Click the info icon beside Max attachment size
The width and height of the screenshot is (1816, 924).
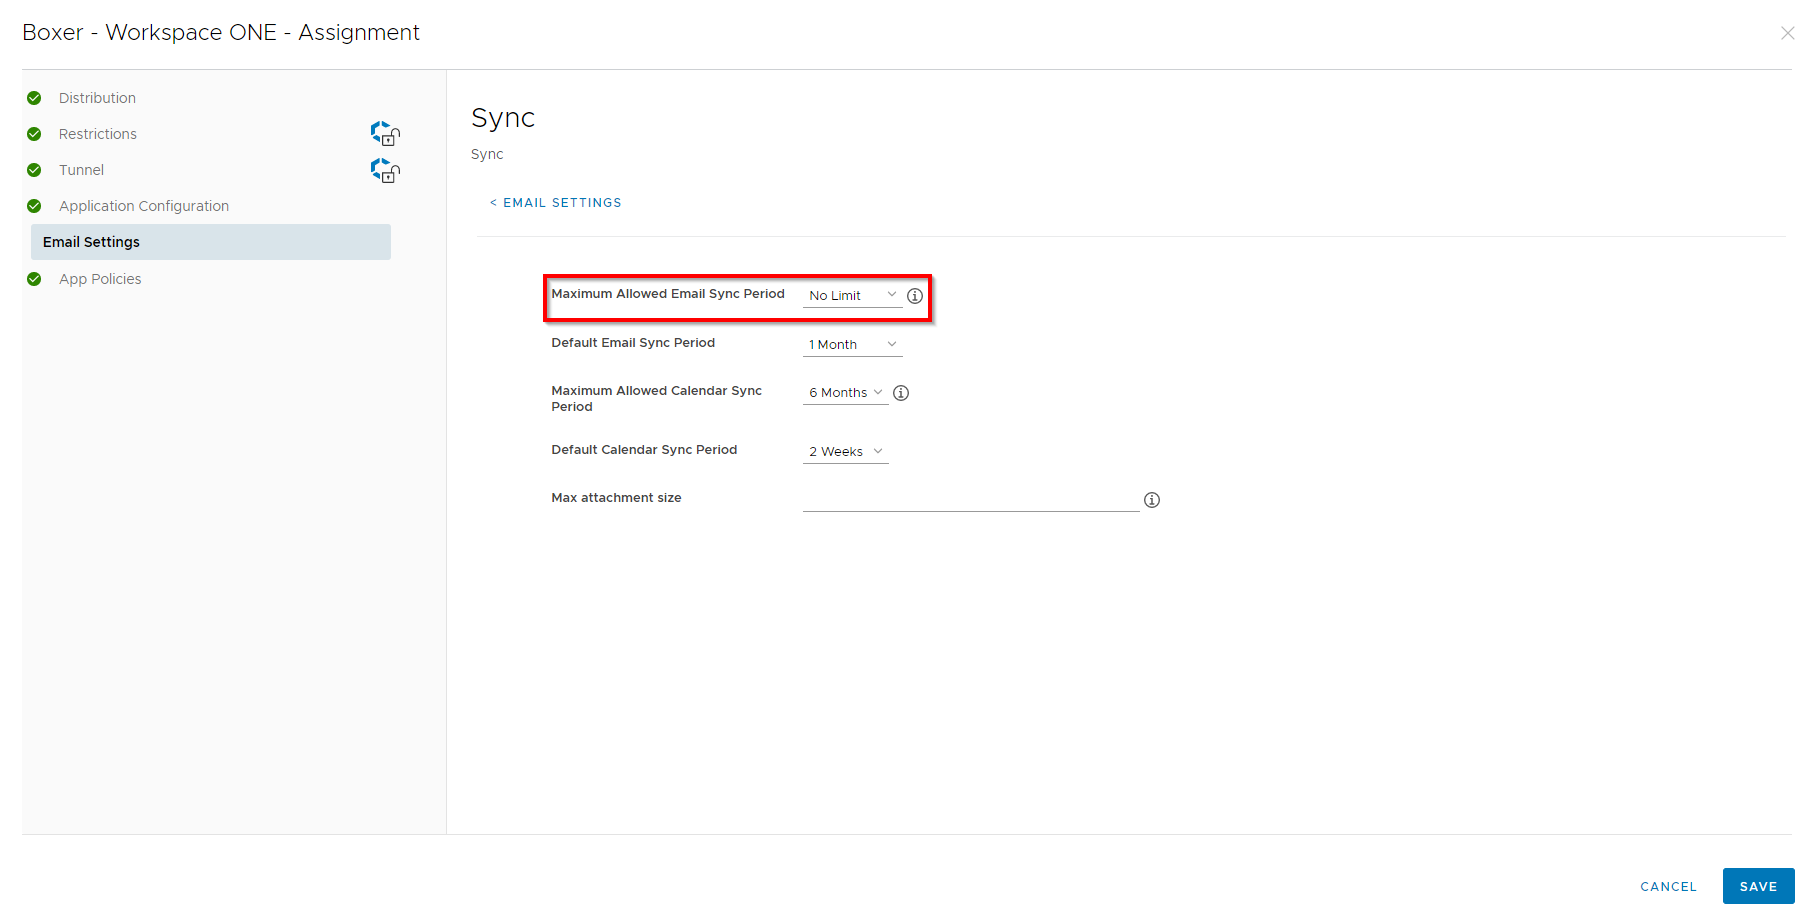click(1152, 499)
